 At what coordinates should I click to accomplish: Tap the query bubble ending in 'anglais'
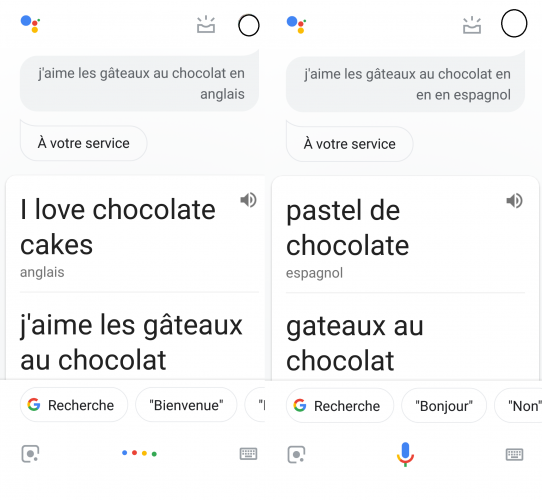point(139,83)
